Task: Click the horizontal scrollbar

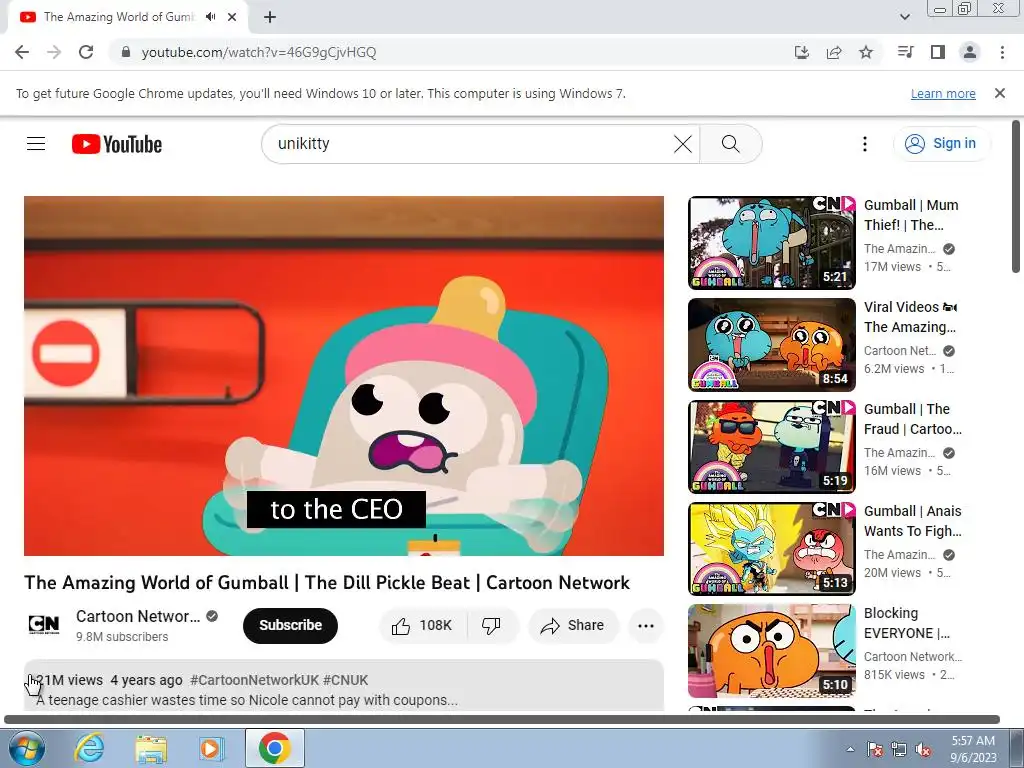Action: point(502,719)
